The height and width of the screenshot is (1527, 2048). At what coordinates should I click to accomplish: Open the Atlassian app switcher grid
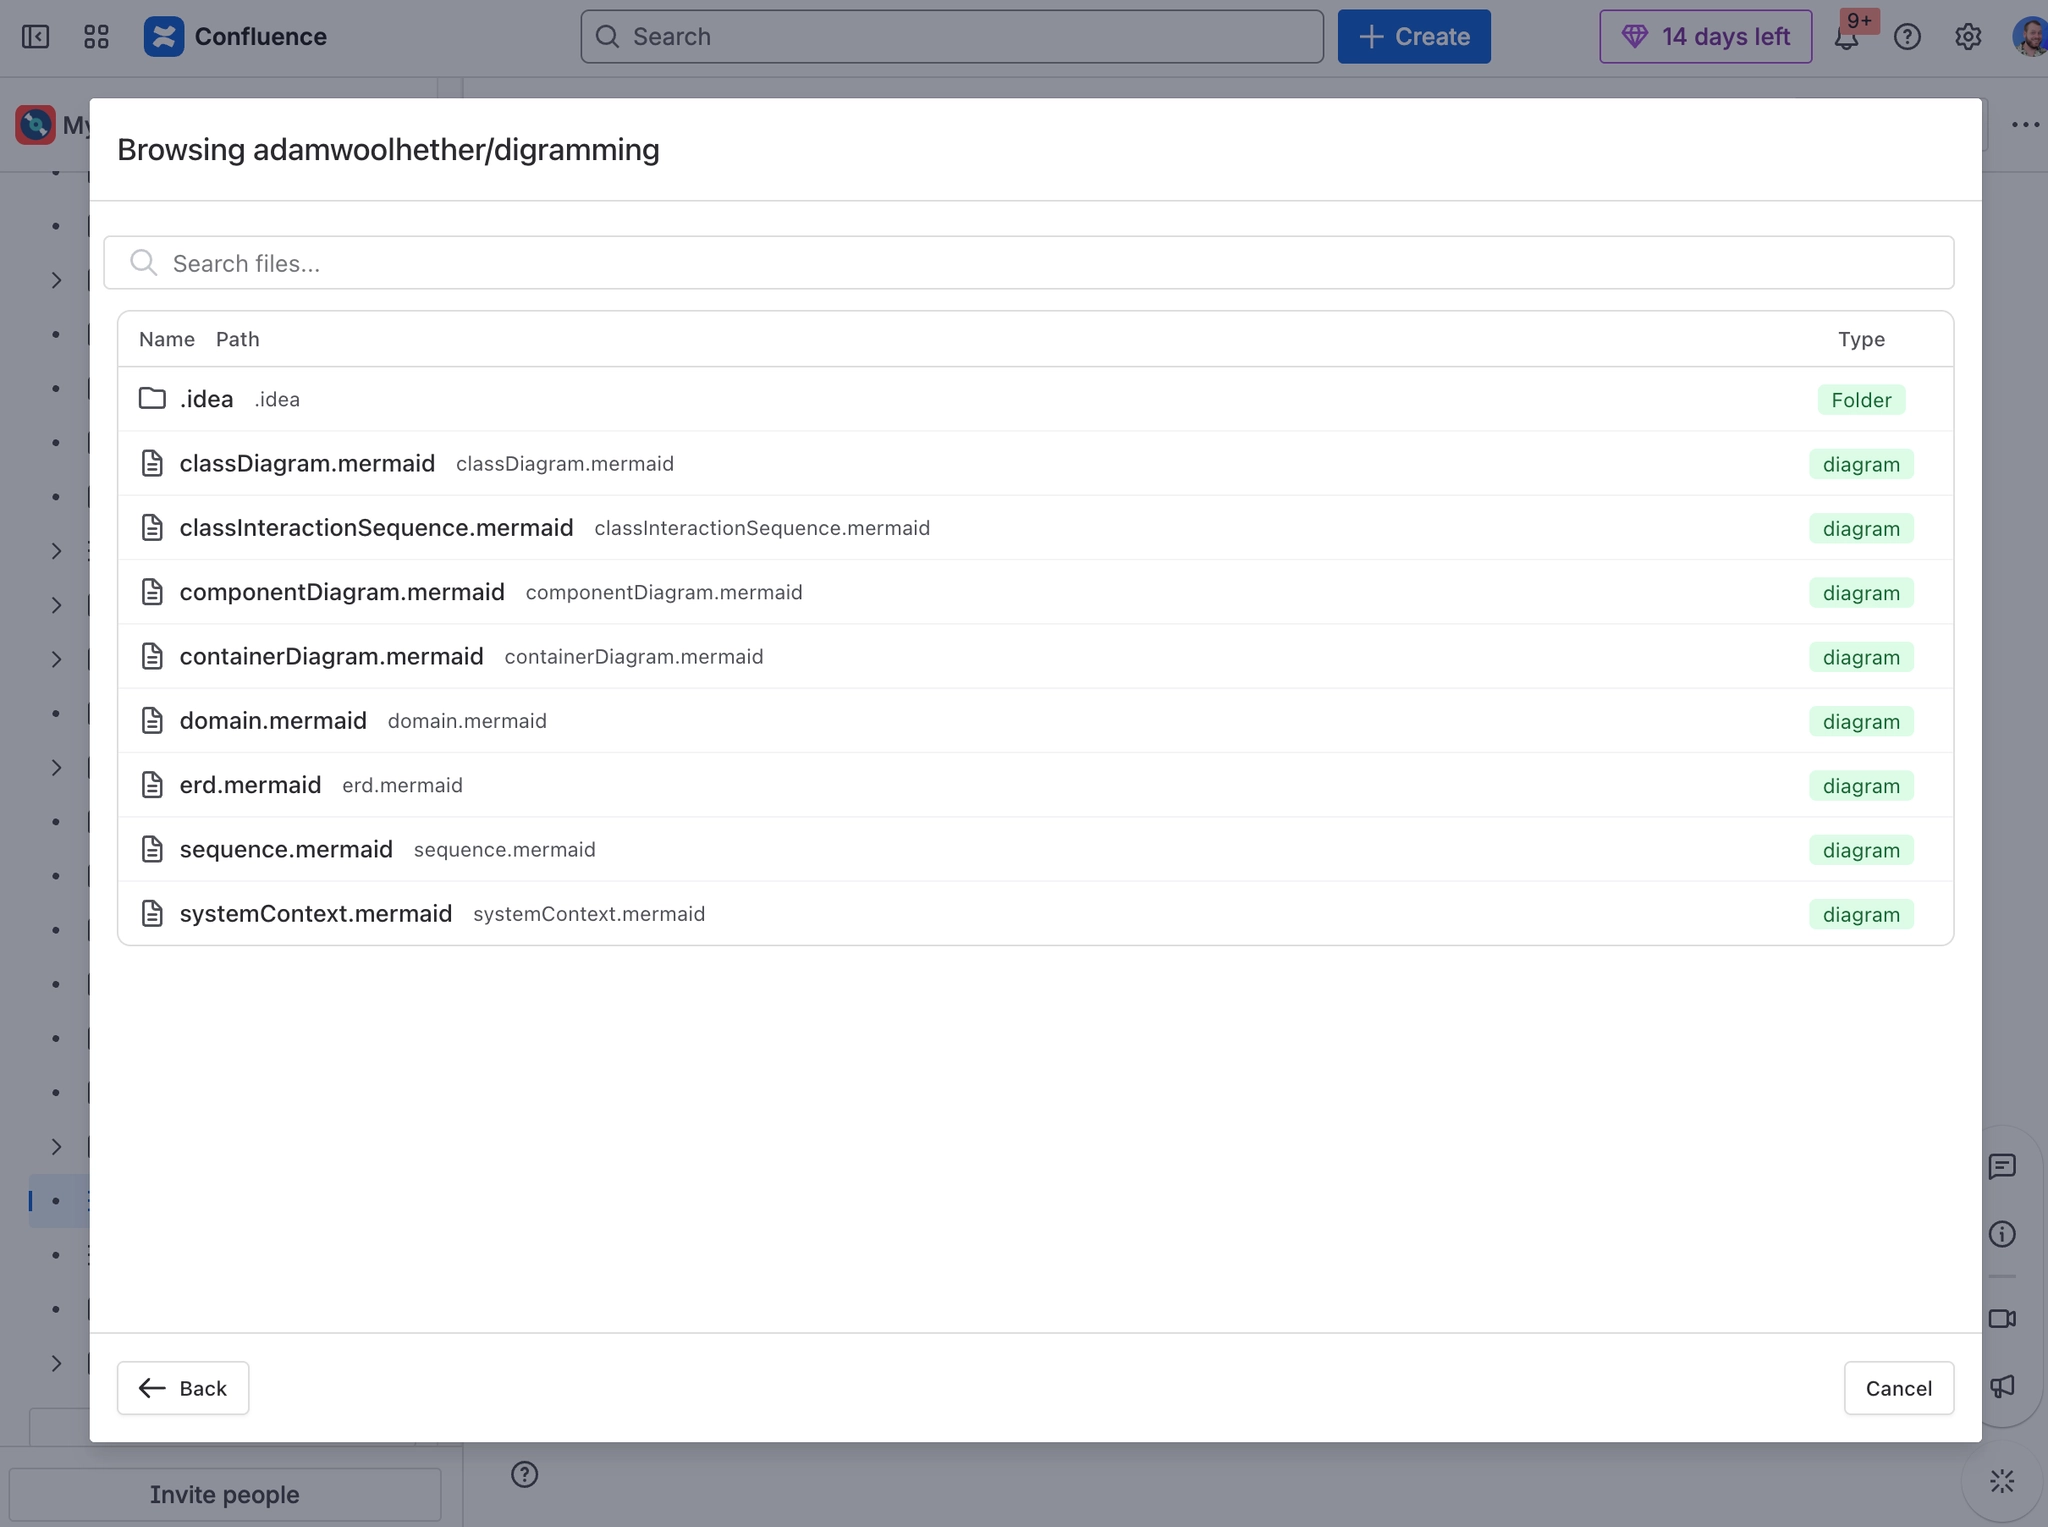tap(96, 36)
